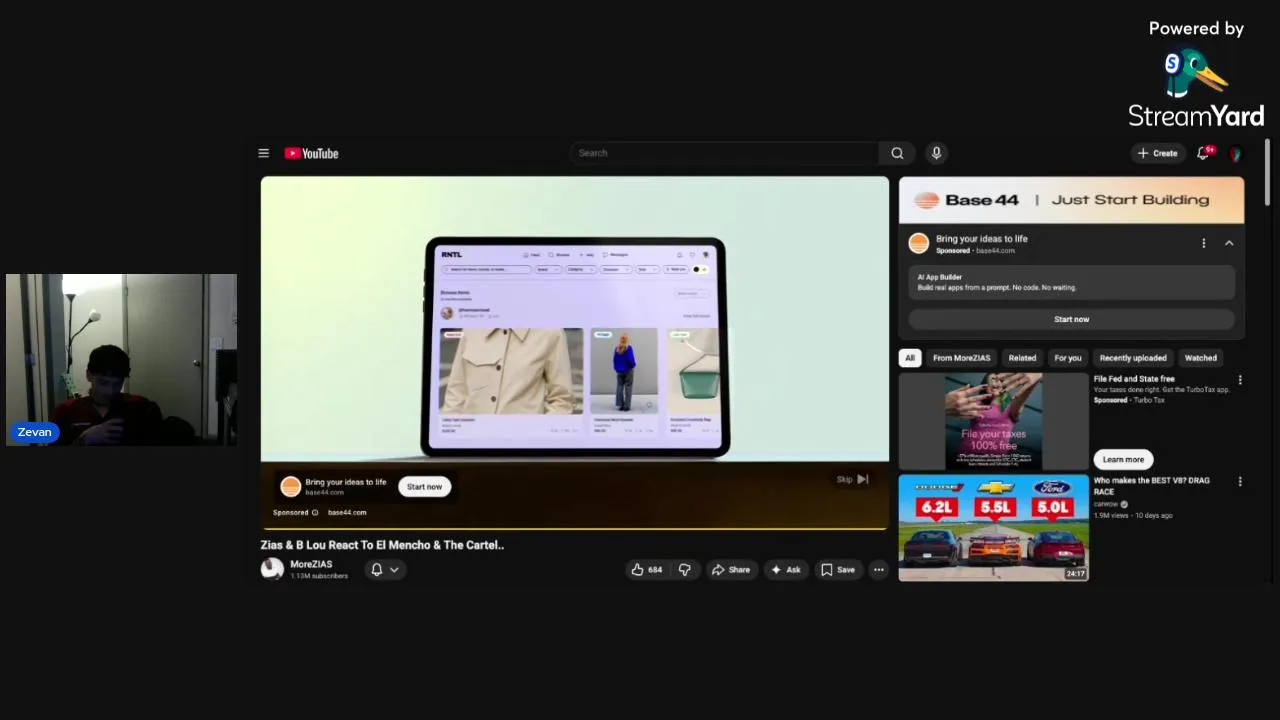Skip the video ad
The height and width of the screenshot is (720, 1280).
tap(853, 479)
